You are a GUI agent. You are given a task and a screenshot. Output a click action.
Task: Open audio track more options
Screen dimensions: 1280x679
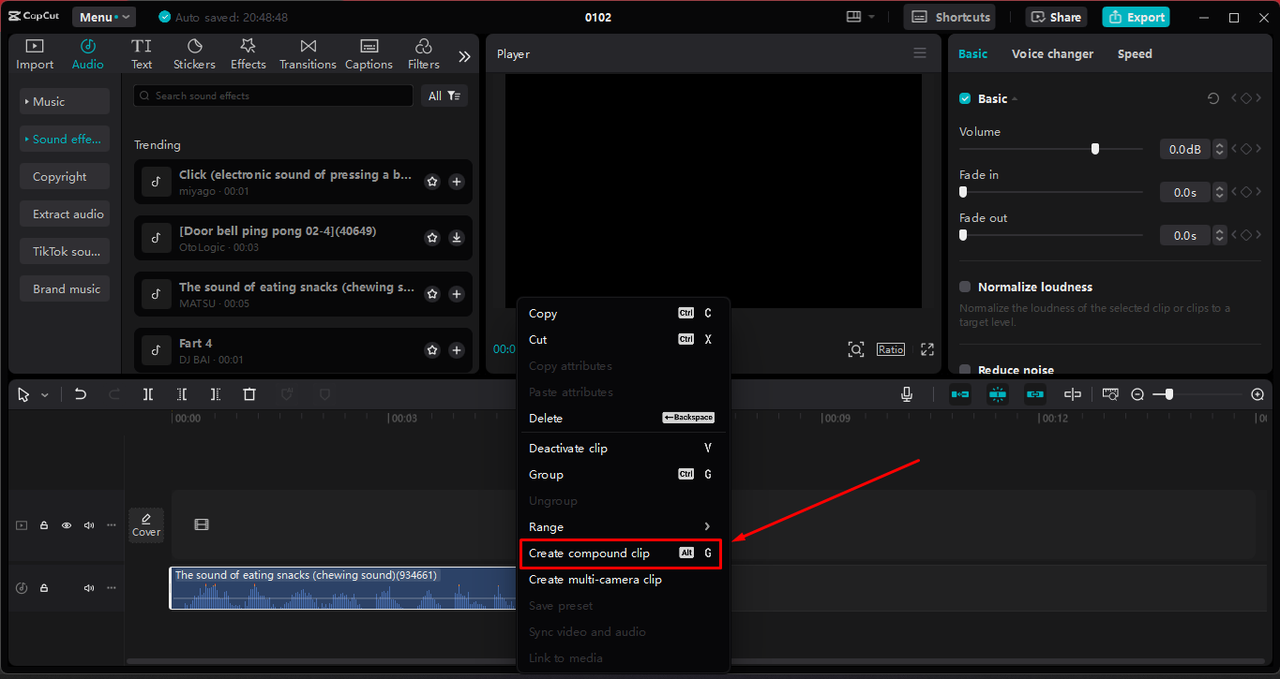tap(111, 588)
